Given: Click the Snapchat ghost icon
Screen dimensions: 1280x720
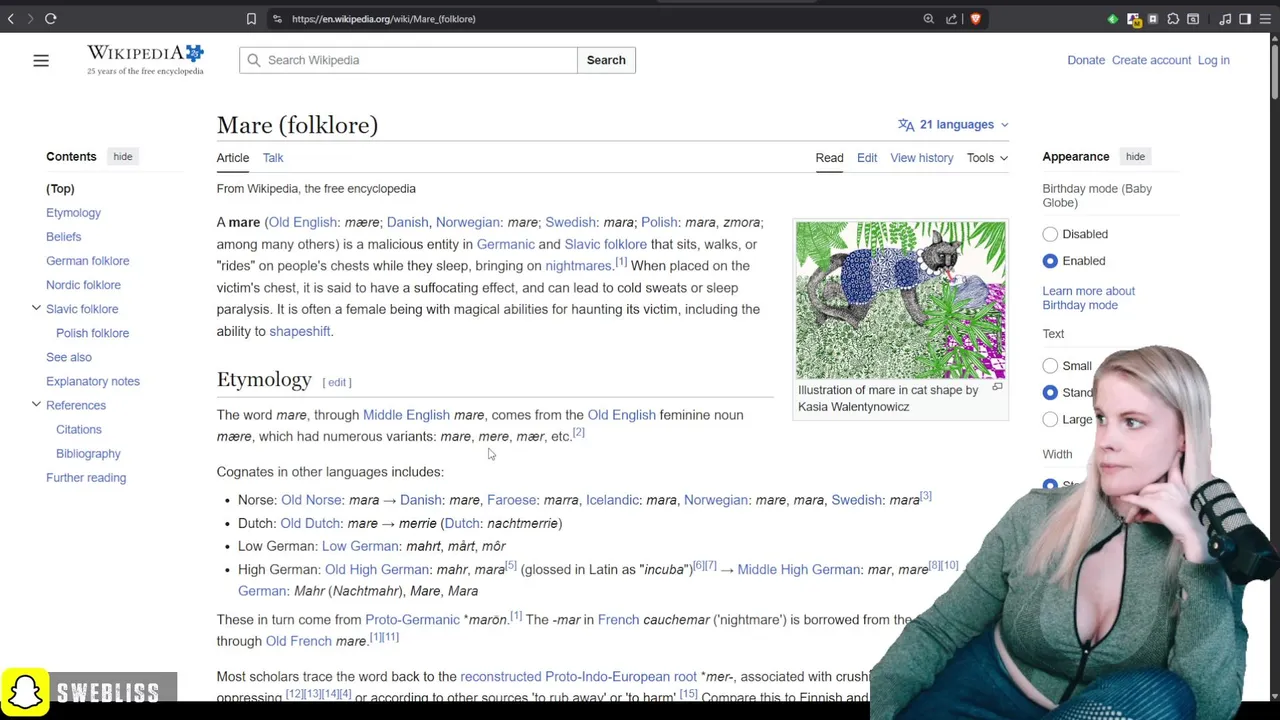Looking at the screenshot, I should [25, 692].
